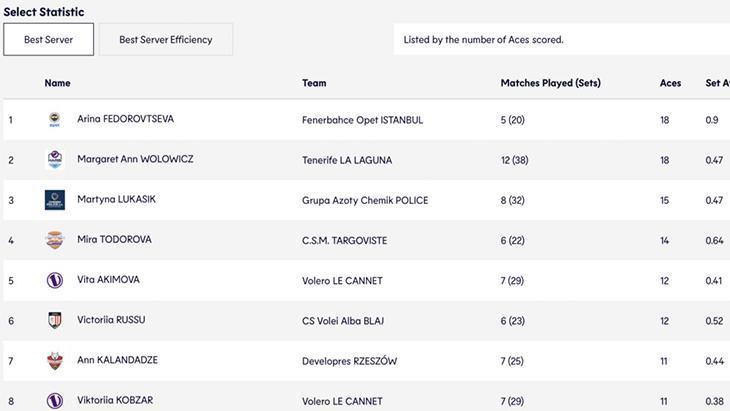Open Martyna LUKASIK player link
The height and width of the screenshot is (411, 730).
(x=116, y=199)
